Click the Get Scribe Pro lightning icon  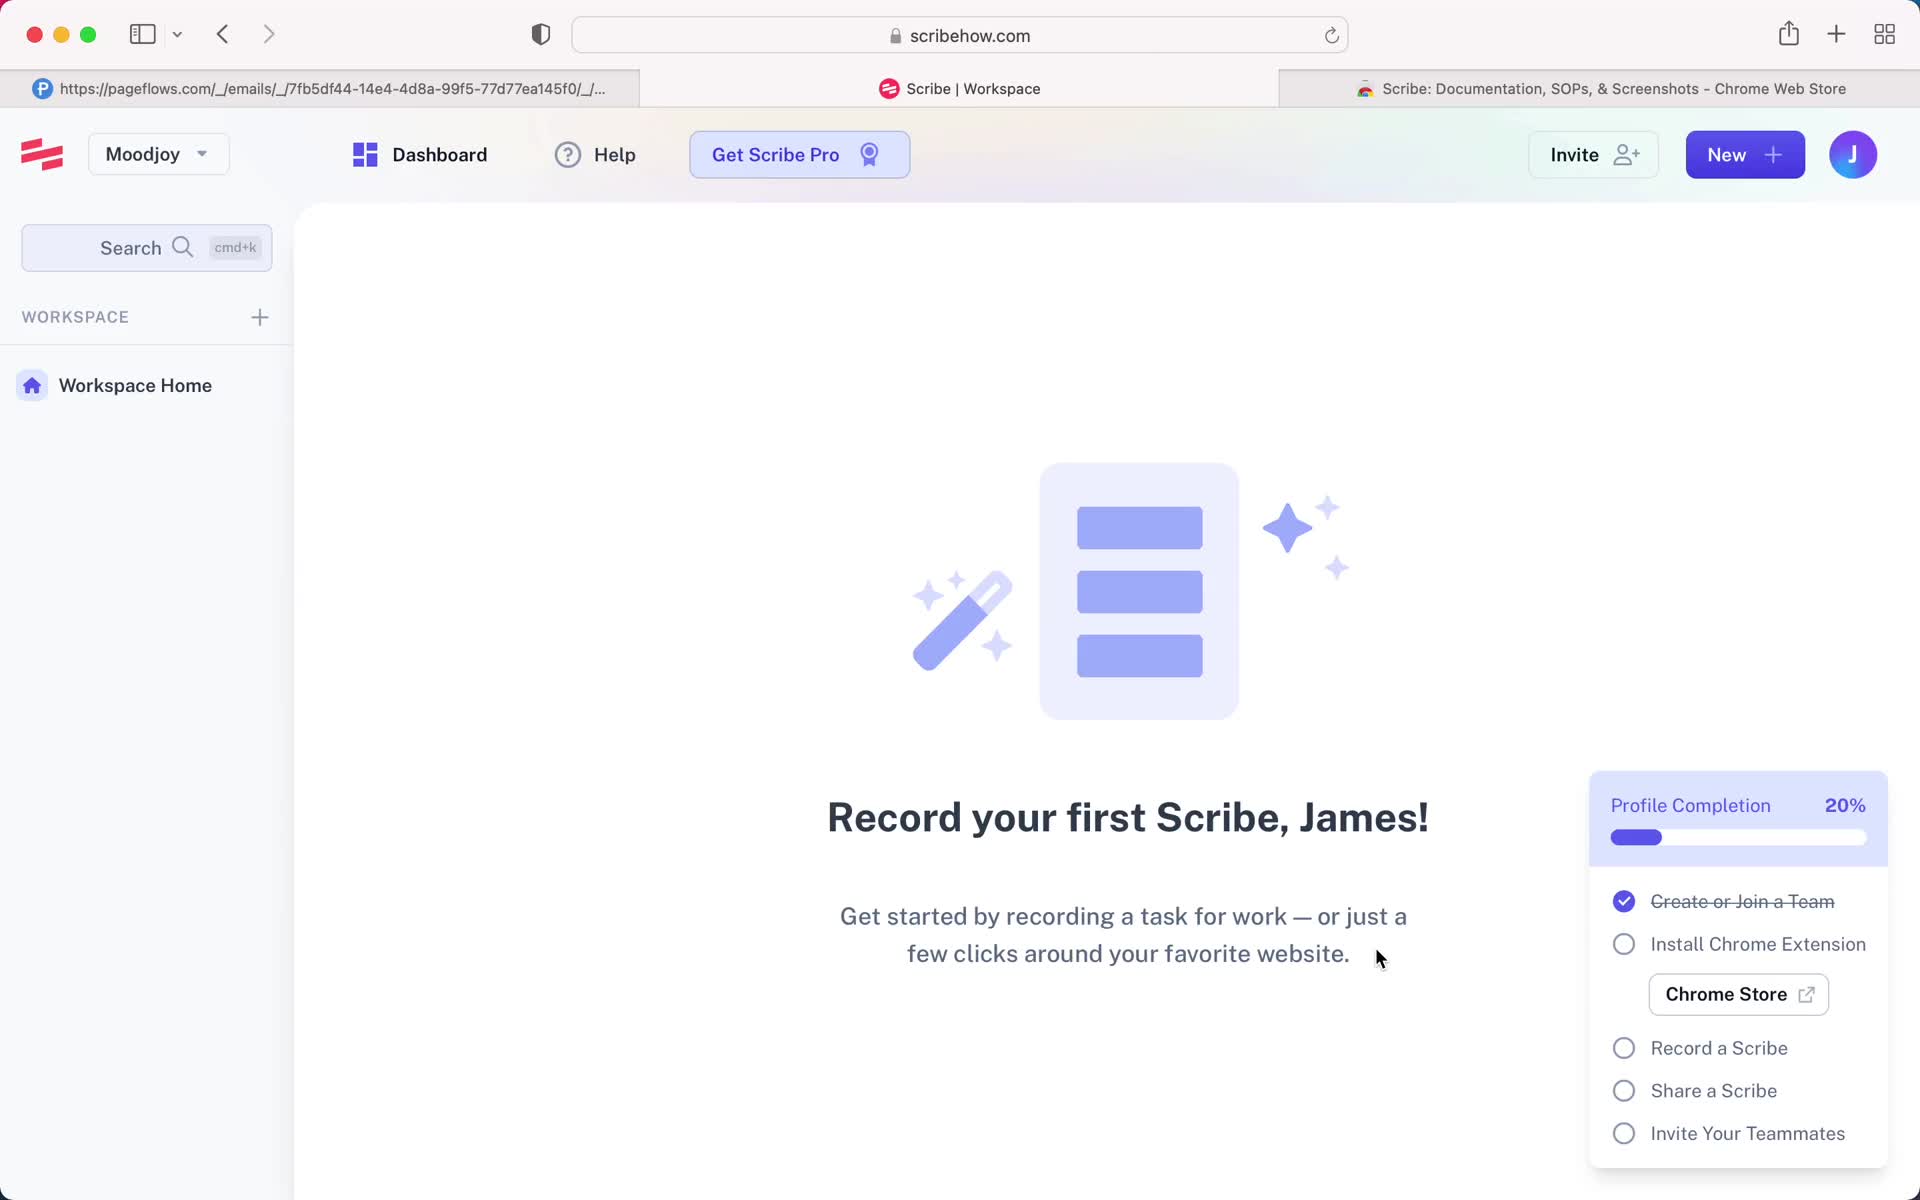coord(869,153)
